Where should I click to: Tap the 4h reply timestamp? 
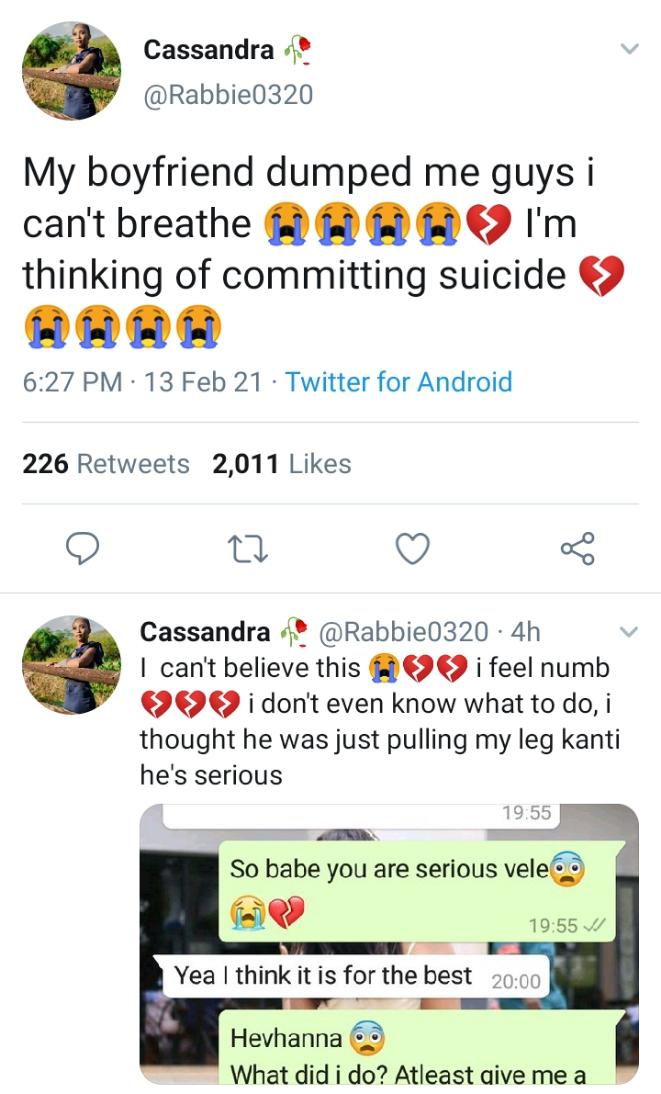[x=525, y=632]
